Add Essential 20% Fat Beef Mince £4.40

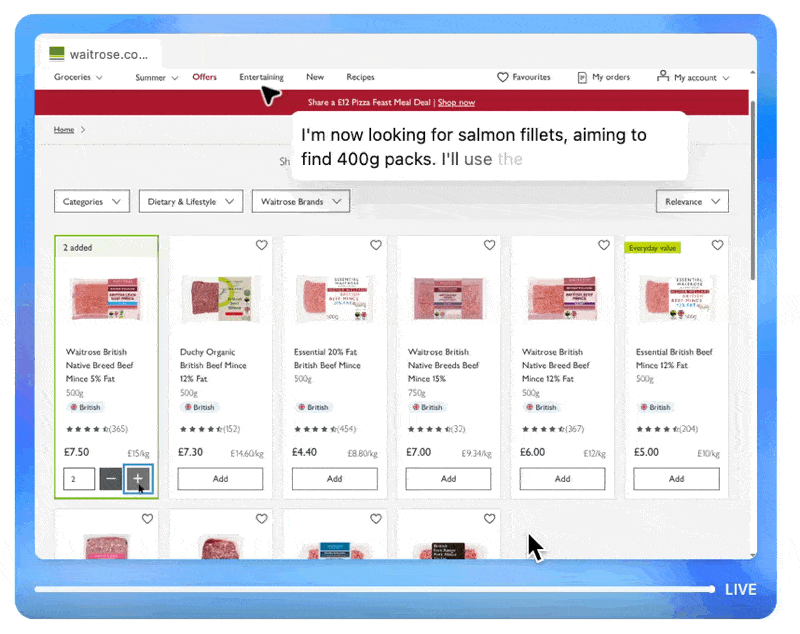coord(335,479)
